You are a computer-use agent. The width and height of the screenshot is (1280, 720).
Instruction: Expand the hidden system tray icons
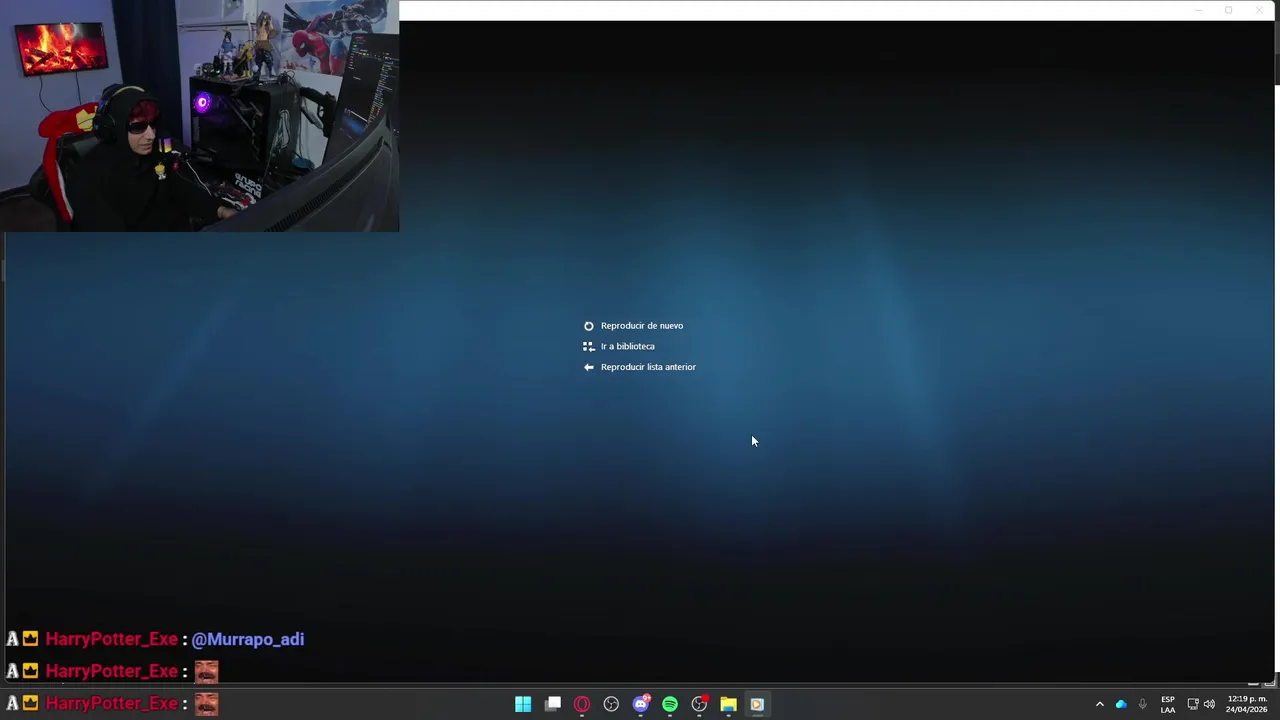coord(1100,704)
